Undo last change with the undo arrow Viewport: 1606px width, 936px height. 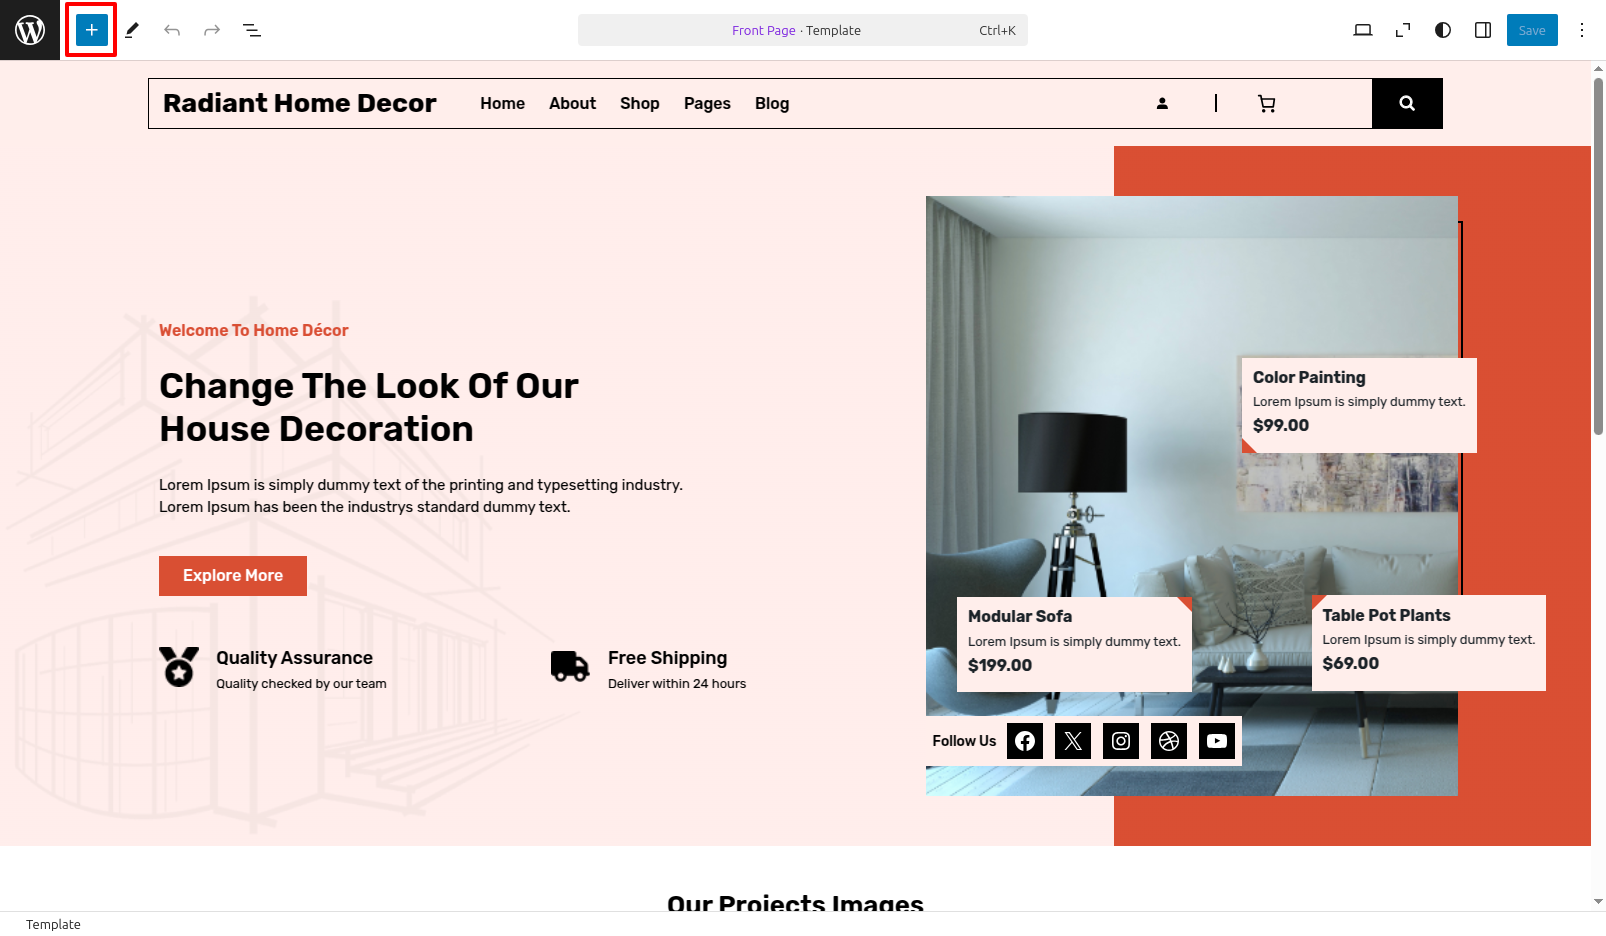tap(172, 30)
